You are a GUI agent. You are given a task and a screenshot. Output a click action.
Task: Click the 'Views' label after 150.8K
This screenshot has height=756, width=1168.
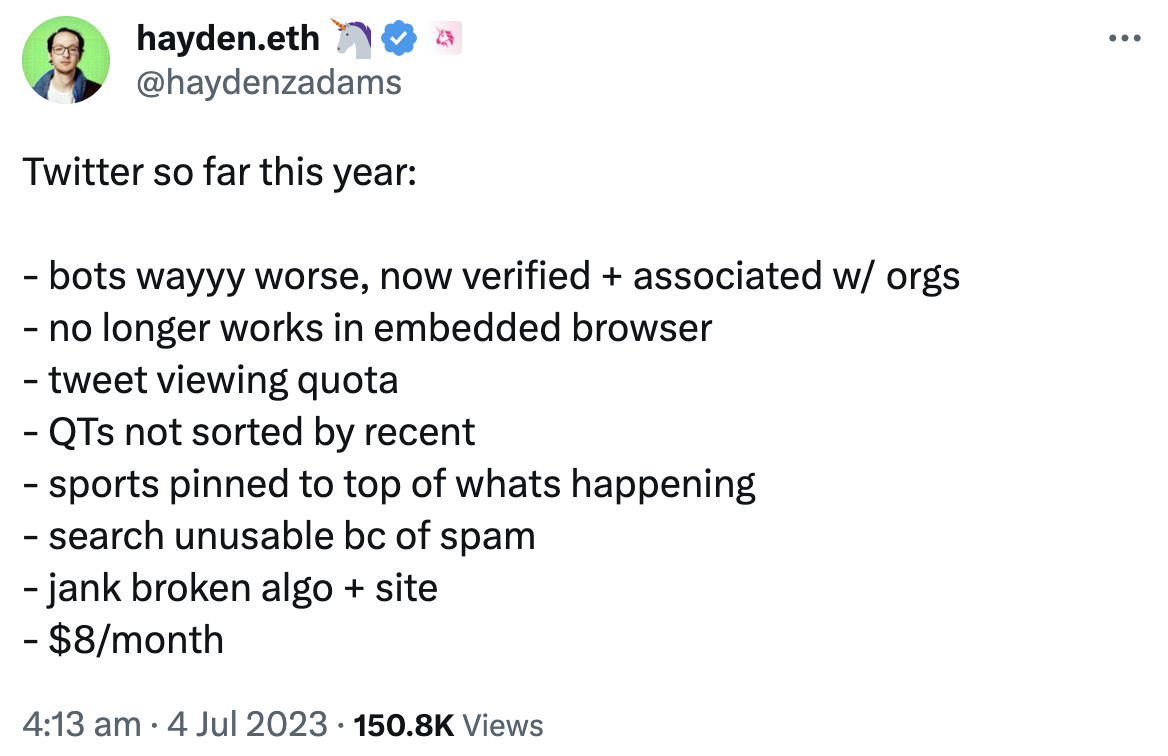[x=504, y=725]
